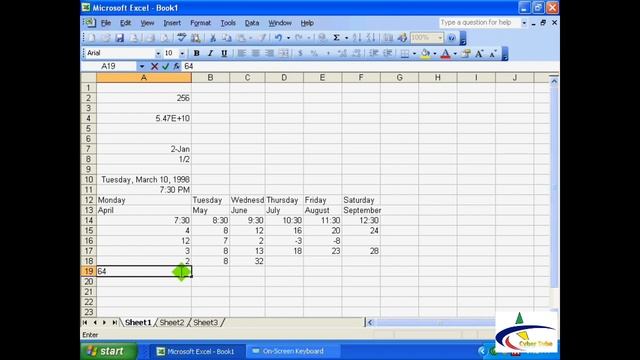Open the Format menu
Image resolution: width=640 pixels, height=360 pixels.
[x=200, y=23]
